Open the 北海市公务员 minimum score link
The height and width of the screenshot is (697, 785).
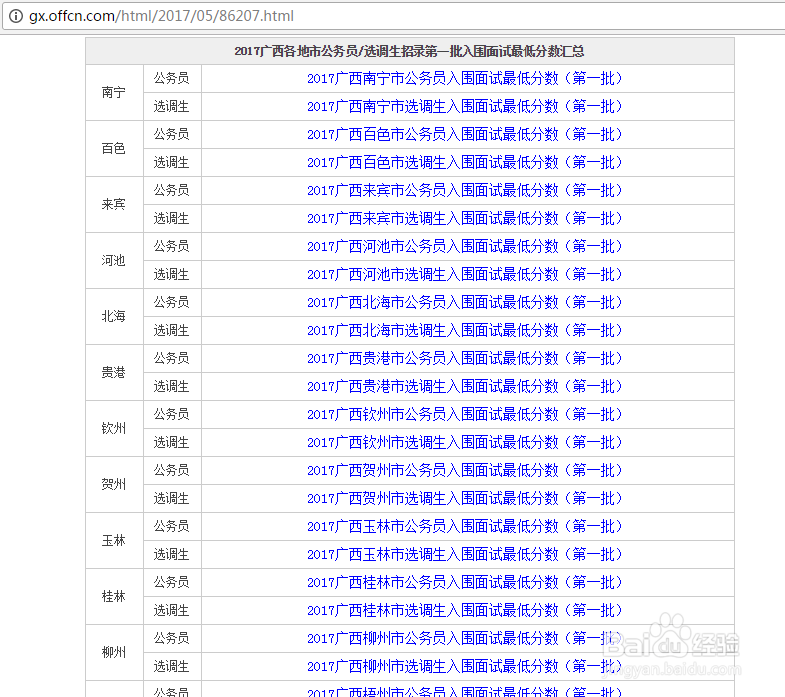(465, 303)
